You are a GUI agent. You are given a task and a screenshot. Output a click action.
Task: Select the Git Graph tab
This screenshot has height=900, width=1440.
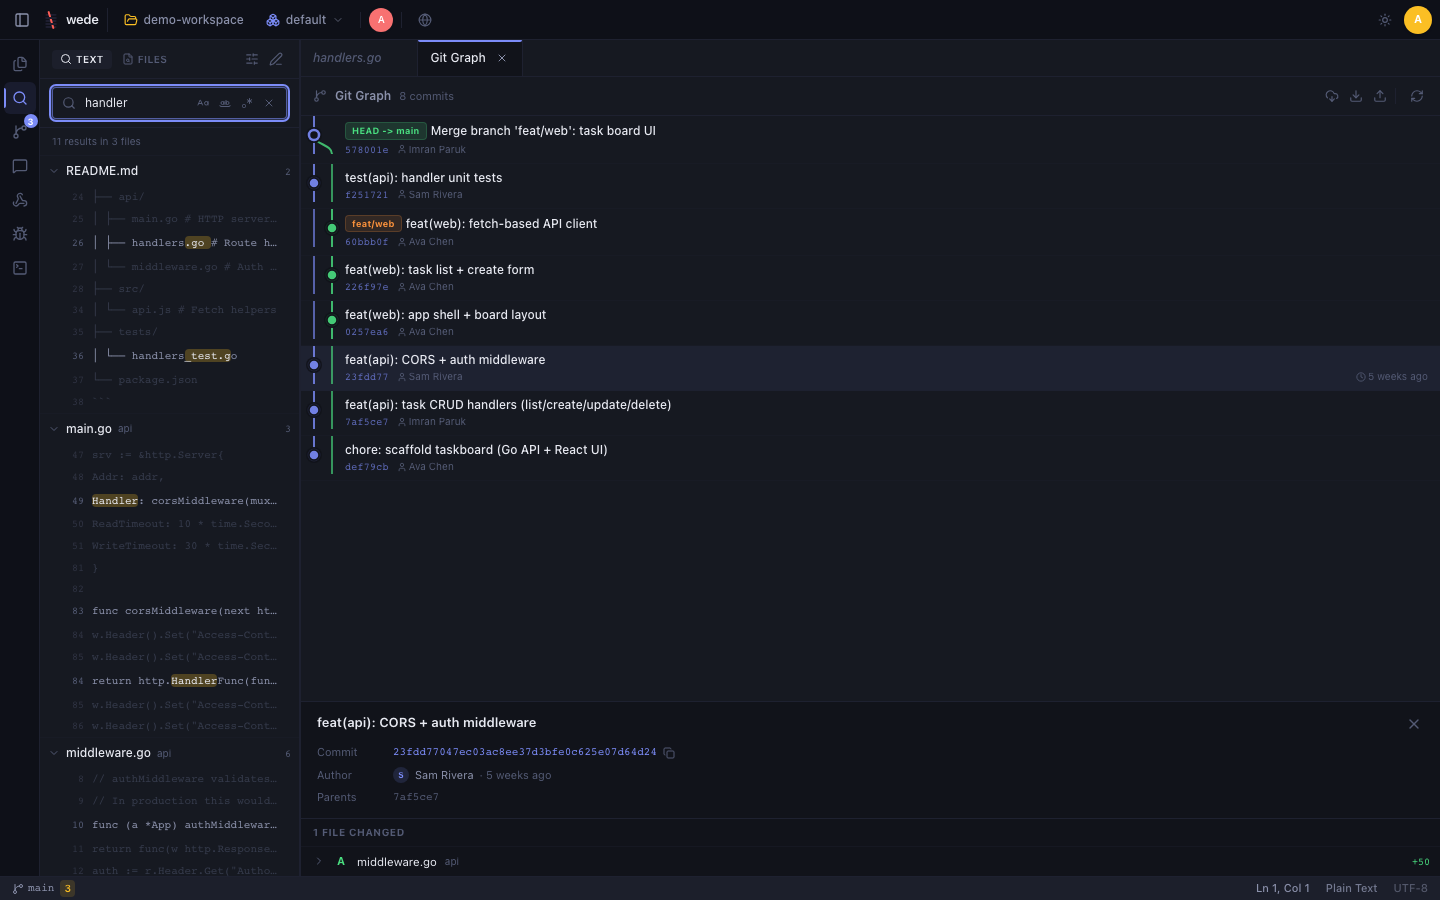pos(469,58)
